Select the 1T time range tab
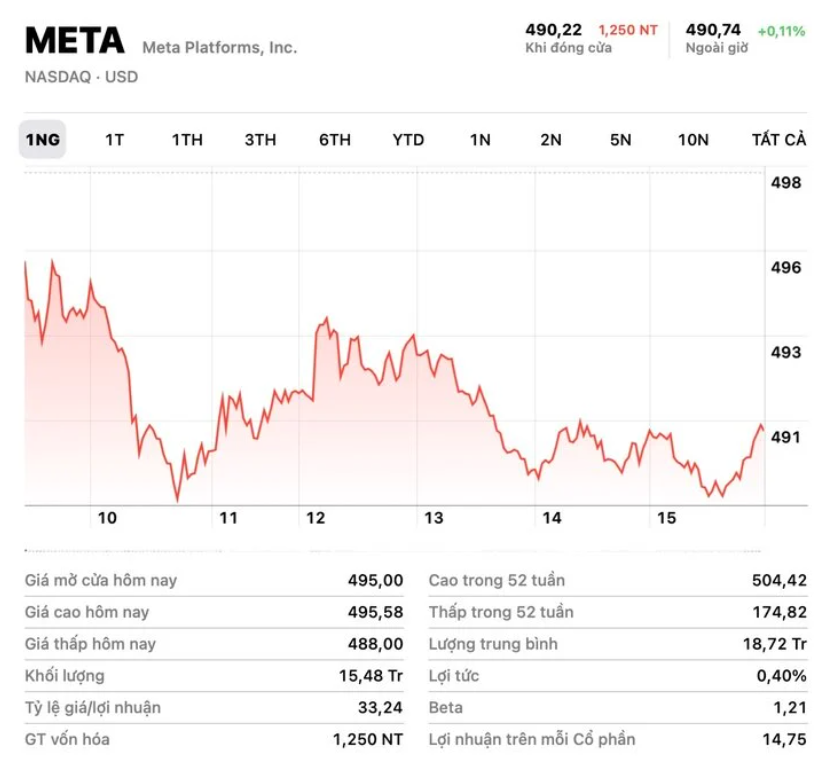832x767 pixels. (x=113, y=140)
